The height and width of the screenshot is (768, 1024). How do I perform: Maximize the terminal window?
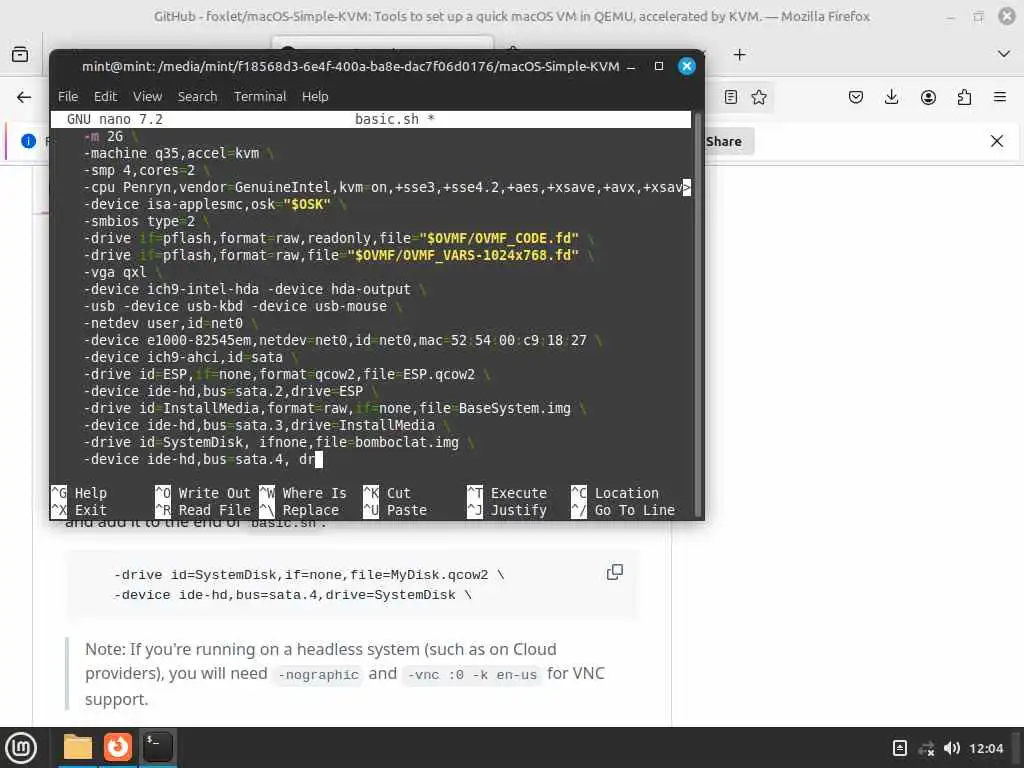(659, 66)
